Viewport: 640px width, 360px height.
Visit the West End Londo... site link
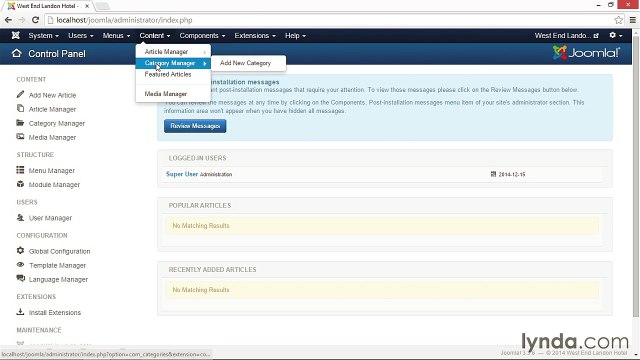[562, 36]
